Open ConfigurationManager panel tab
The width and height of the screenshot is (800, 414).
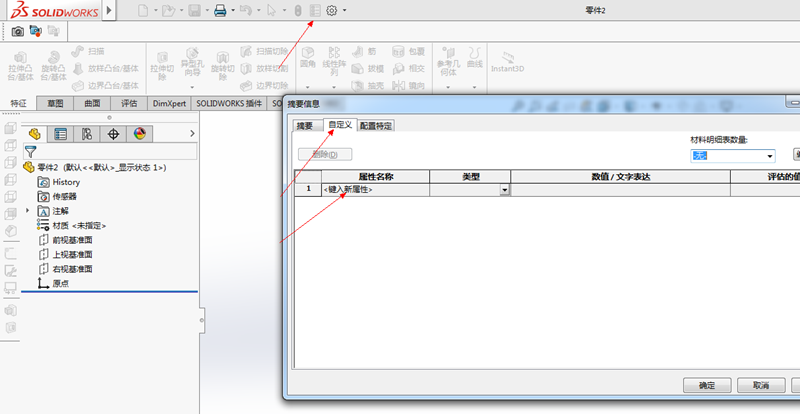(x=87, y=134)
